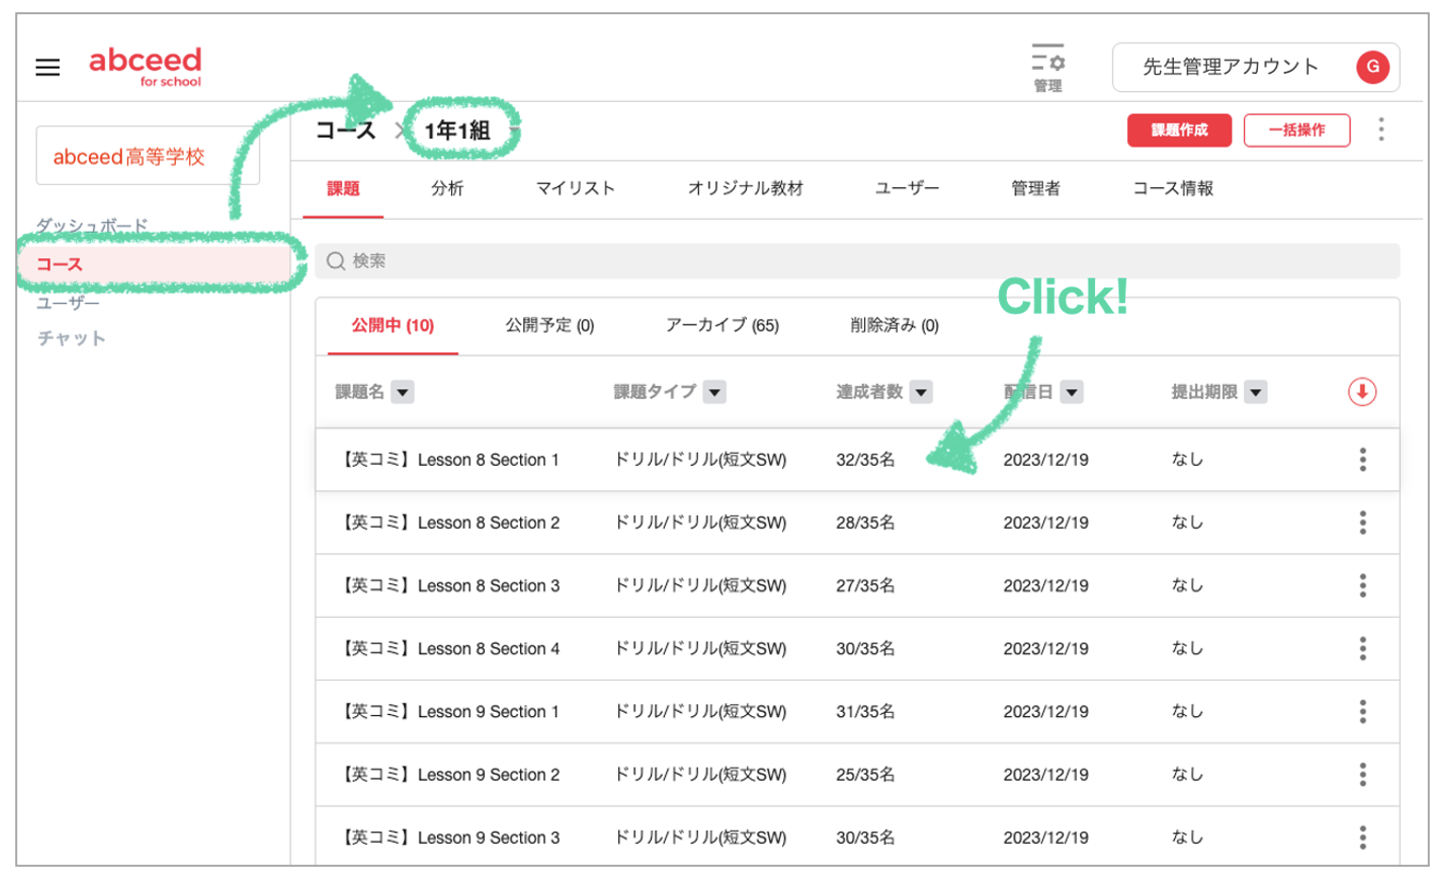
Task: Open the abceed高等学校 school selector
Action: pos(148,156)
